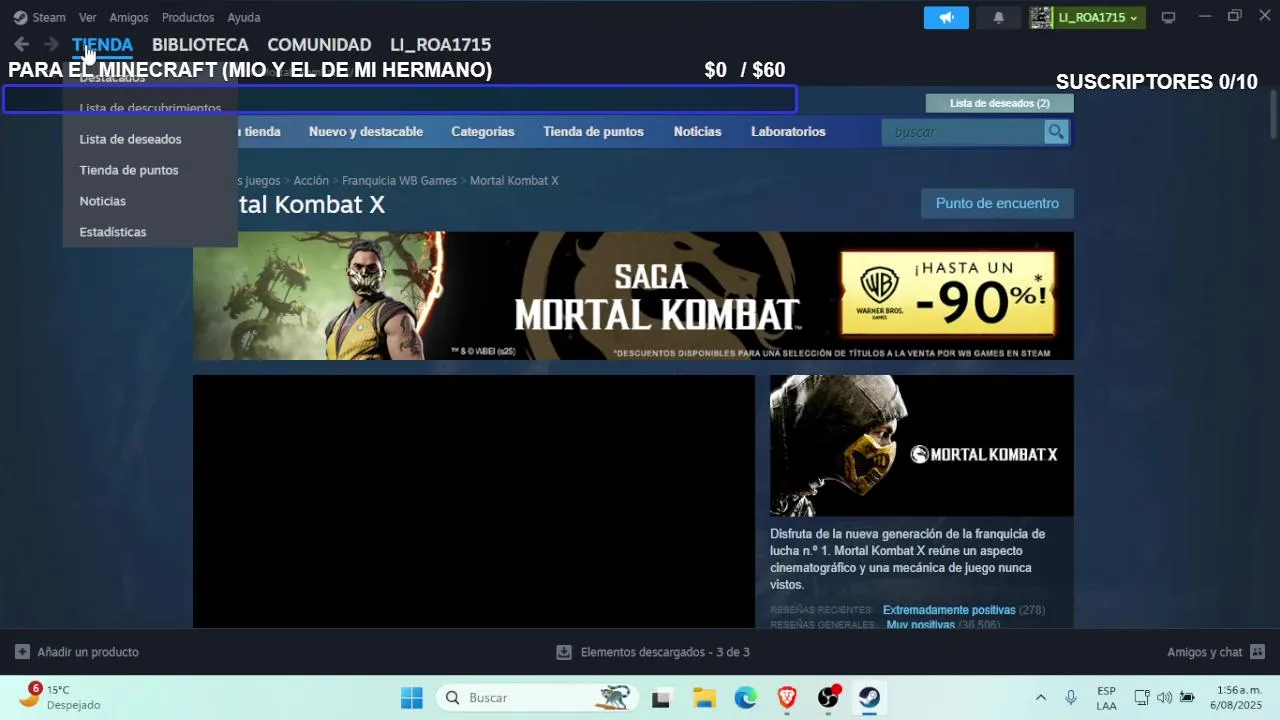Viewport: 1280px width, 720px height.
Task: Open the Steam taskbar icon
Action: 869,698
